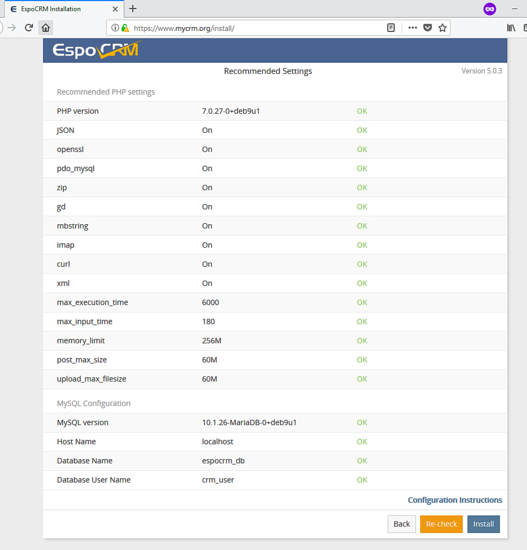Bookmark this page with the star icon
Image resolution: width=527 pixels, height=550 pixels.
coord(442,28)
